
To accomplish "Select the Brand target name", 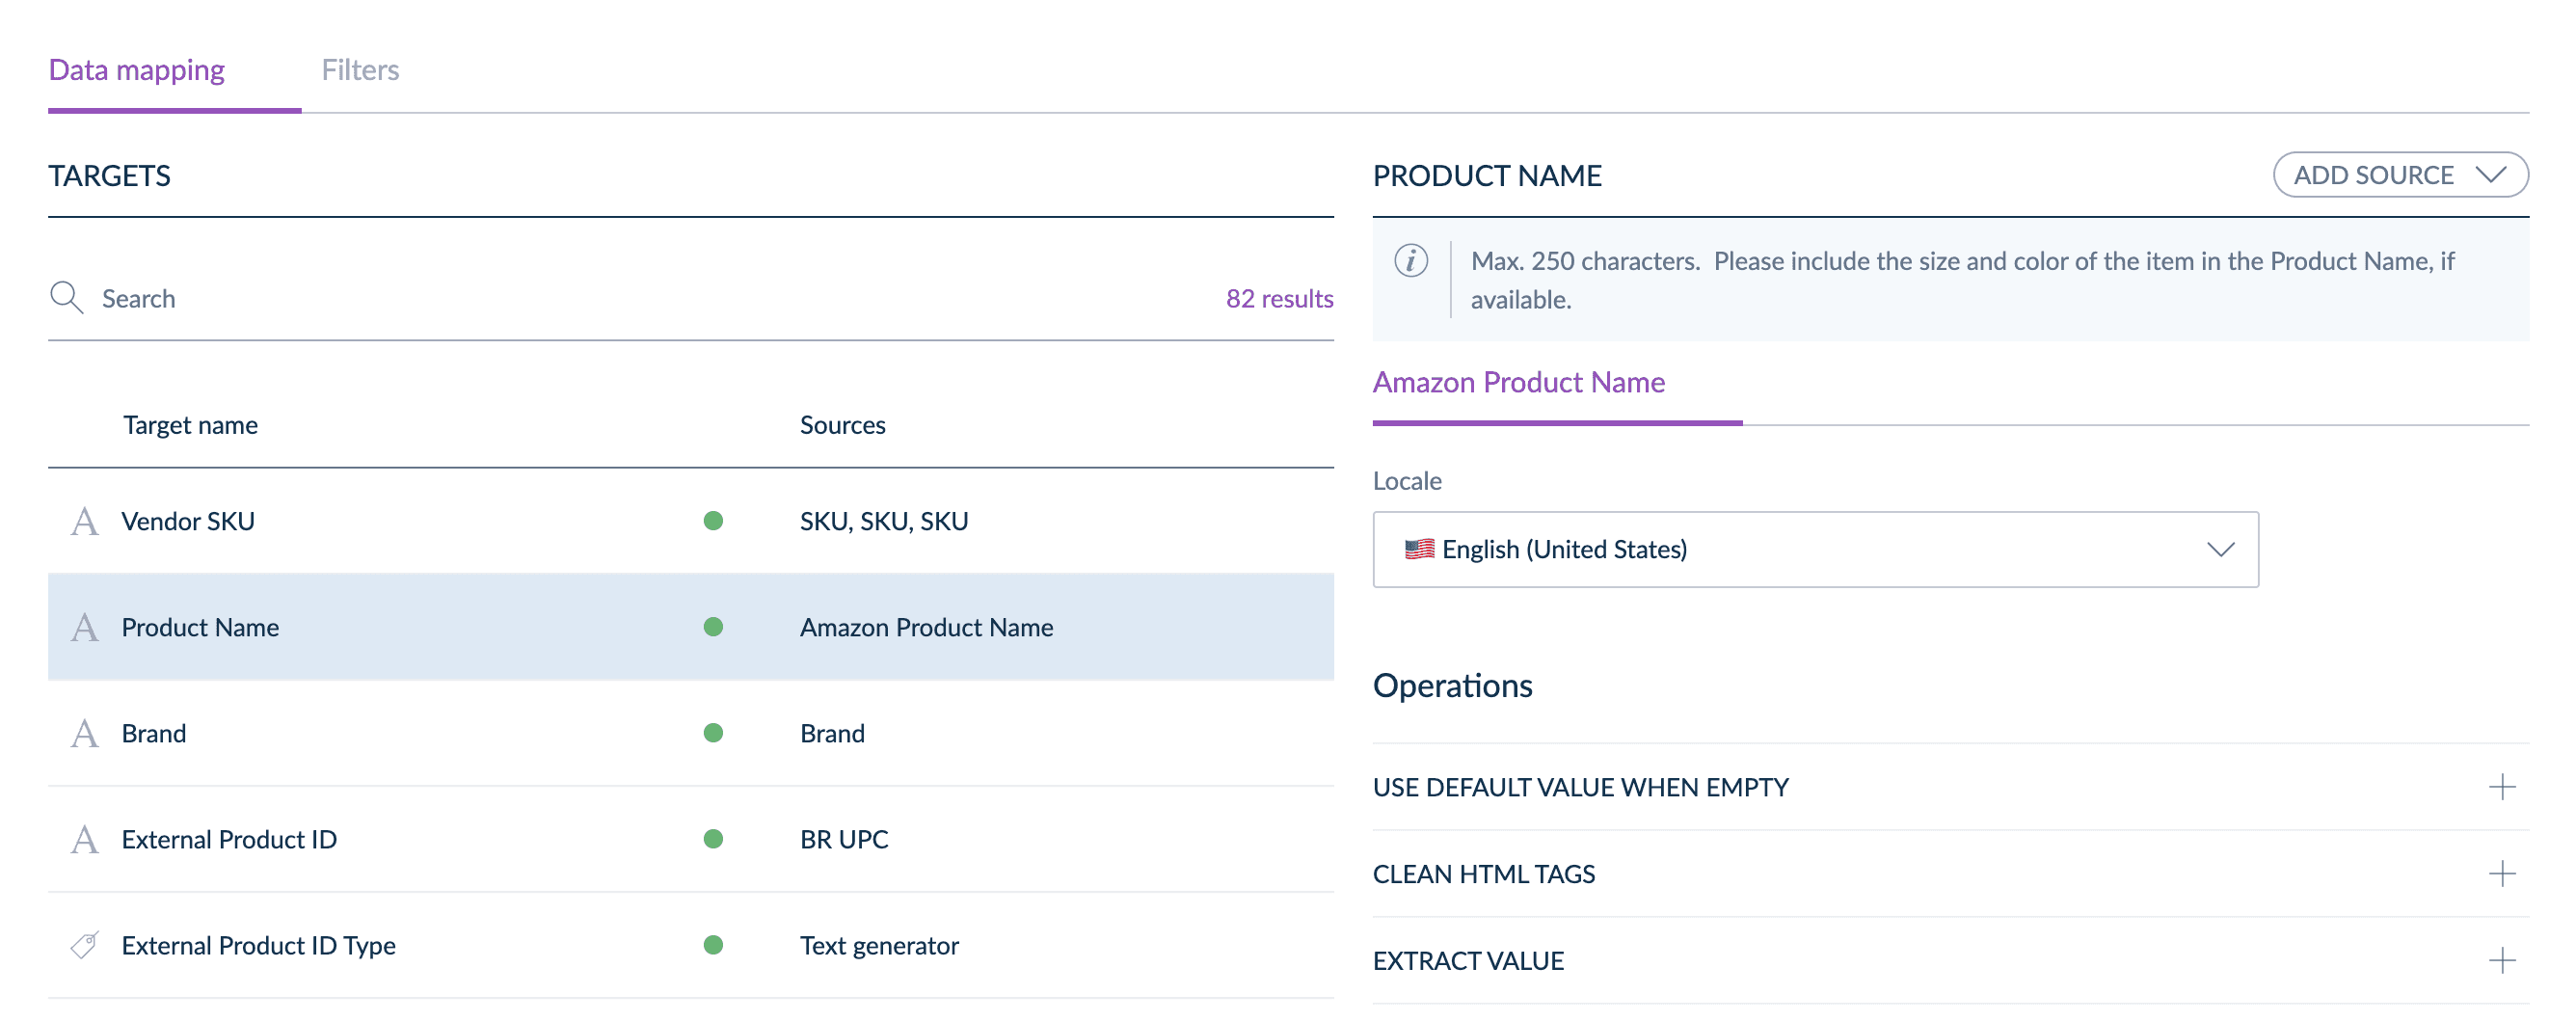I will [x=154, y=733].
